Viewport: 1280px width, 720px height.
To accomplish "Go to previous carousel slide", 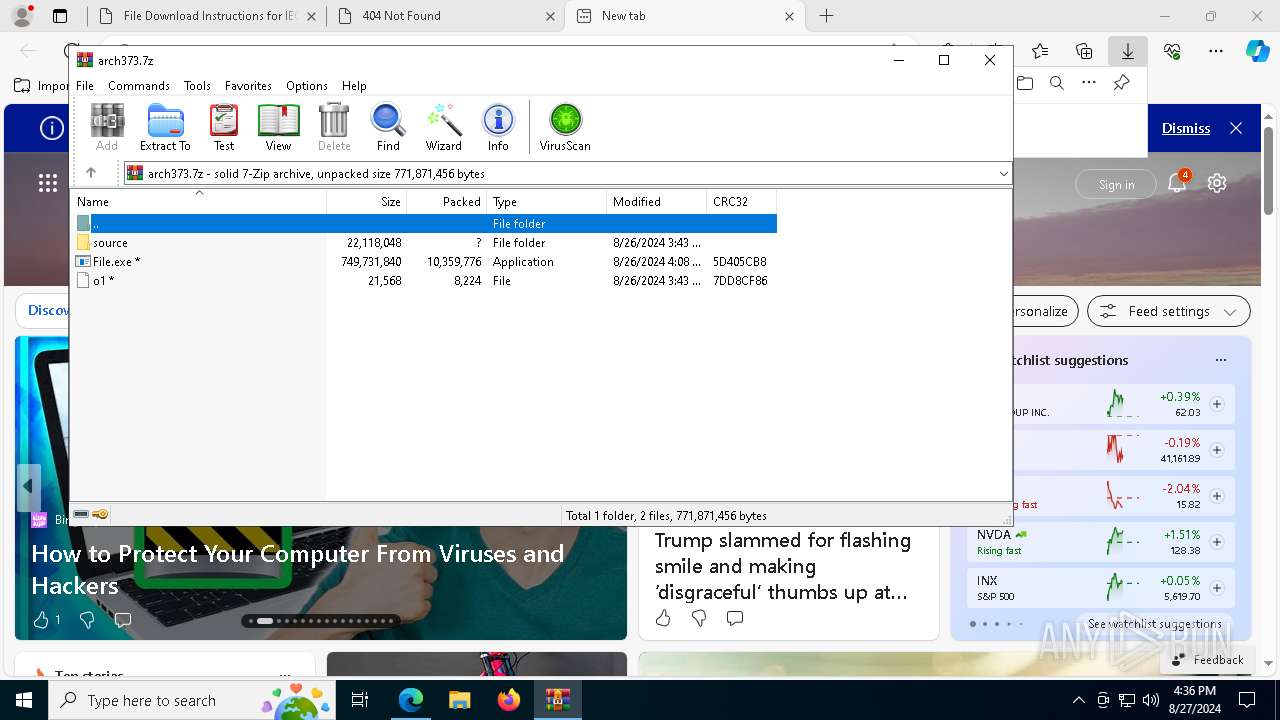I will [28, 487].
